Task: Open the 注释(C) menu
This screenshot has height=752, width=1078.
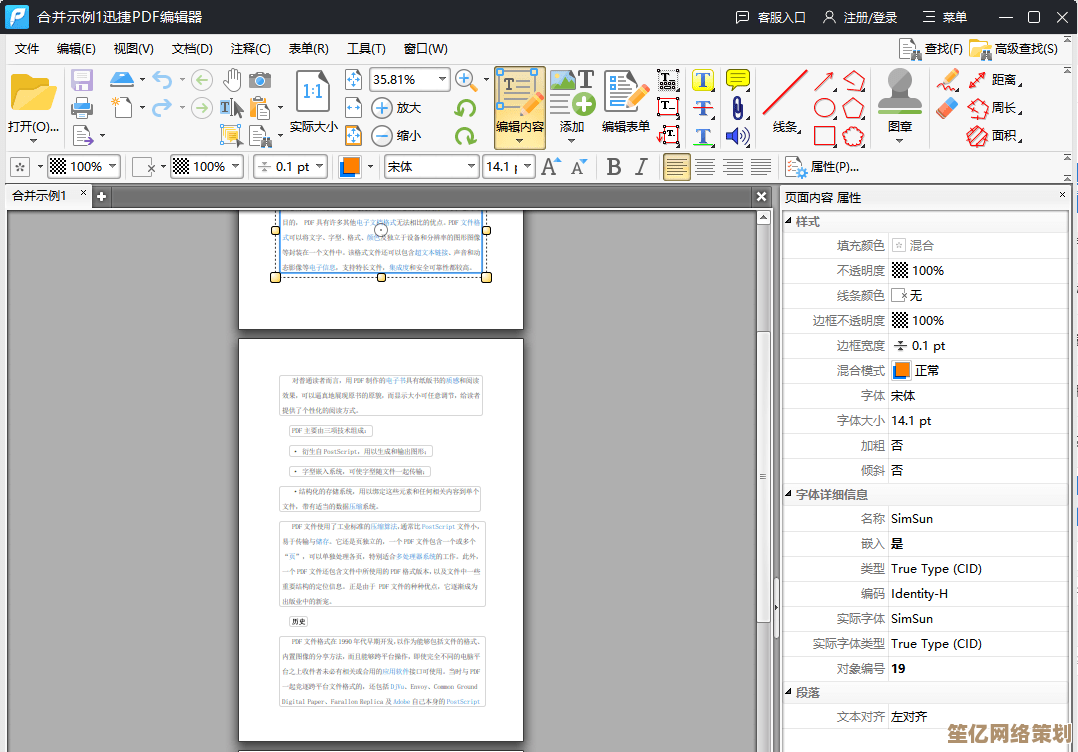Action: [250, 48]
